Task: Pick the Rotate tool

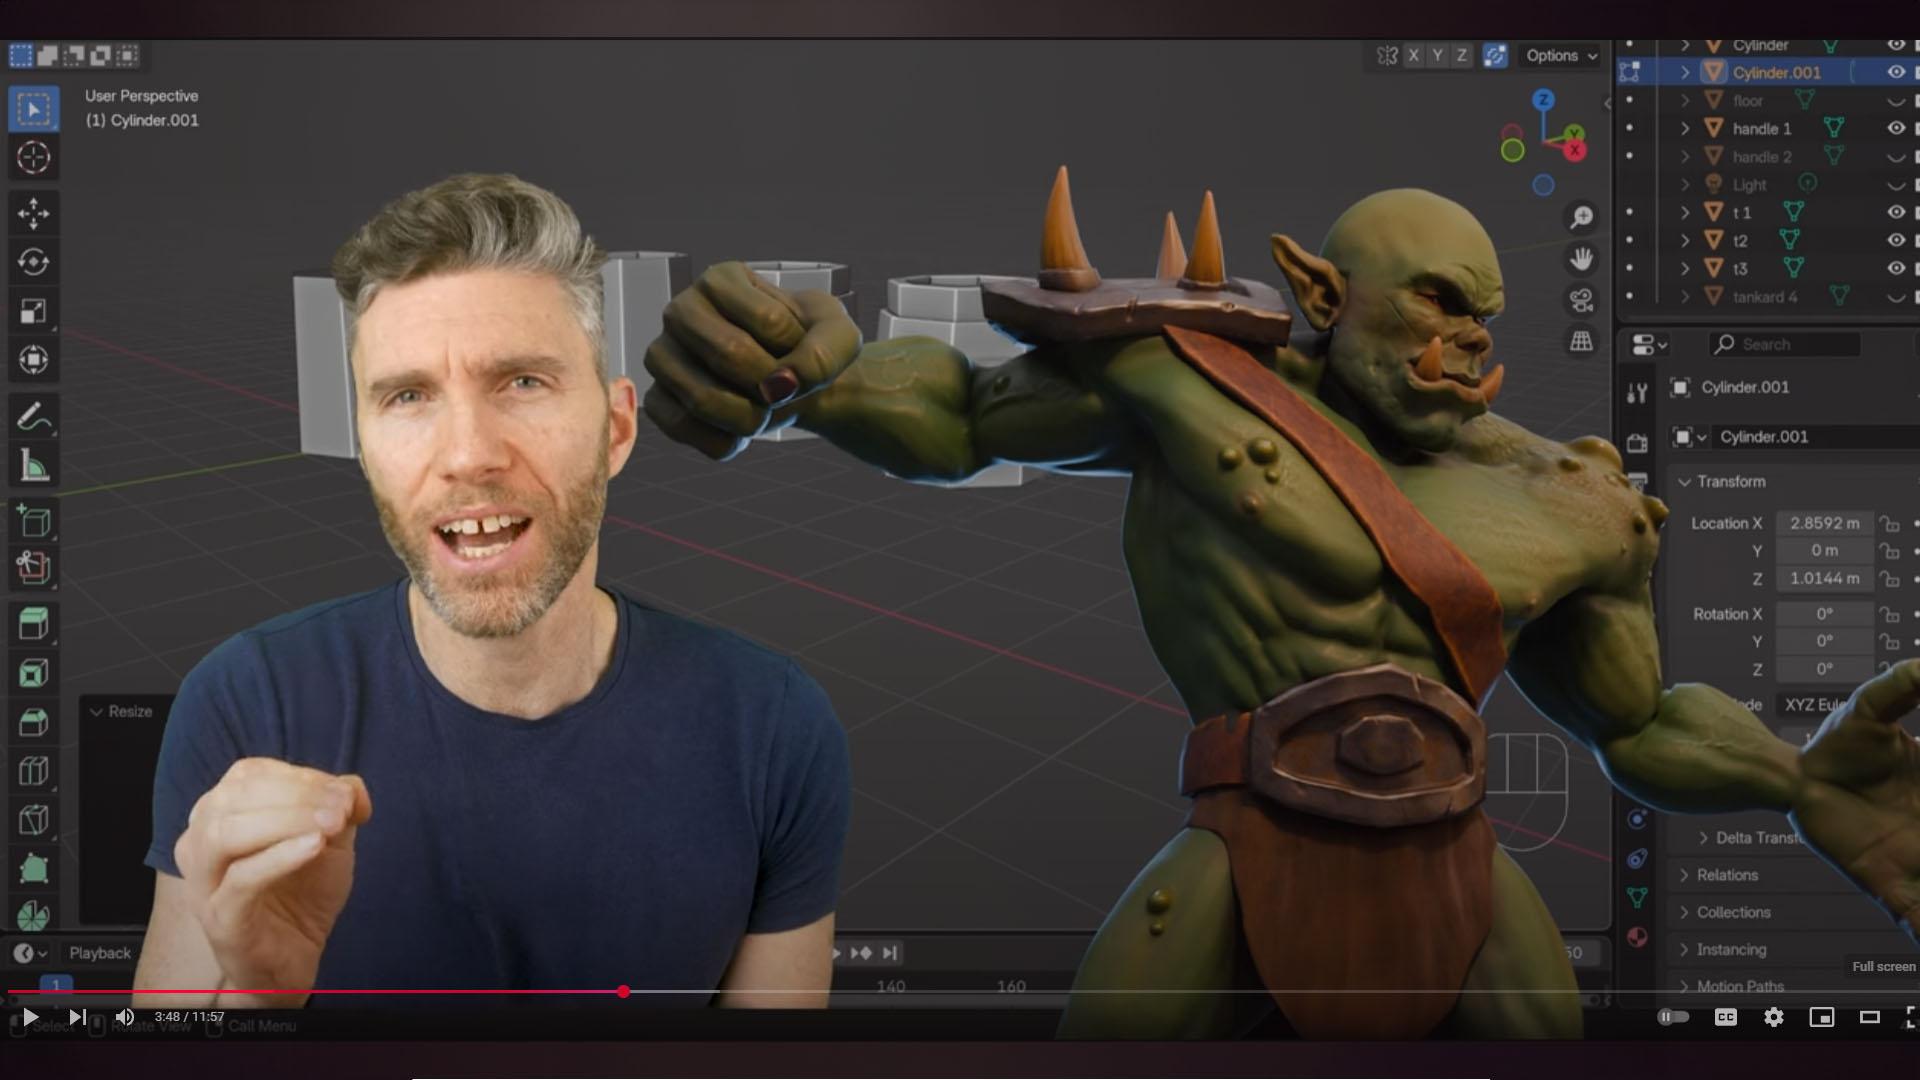Action: [33, 262]
